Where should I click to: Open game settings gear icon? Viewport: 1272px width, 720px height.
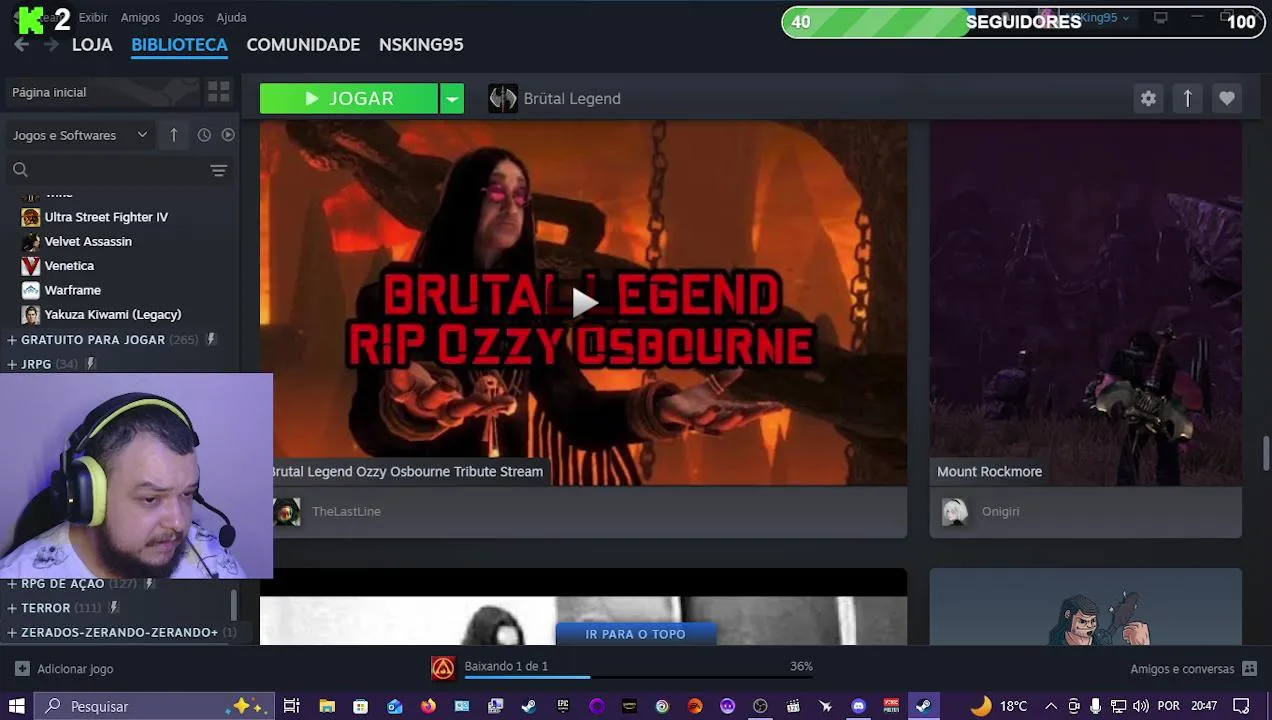click(1148, 98)
